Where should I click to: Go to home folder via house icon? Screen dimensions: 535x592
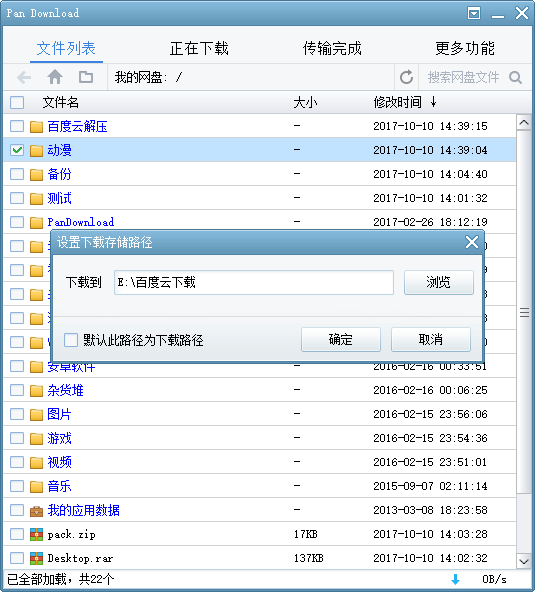(55, 77)
